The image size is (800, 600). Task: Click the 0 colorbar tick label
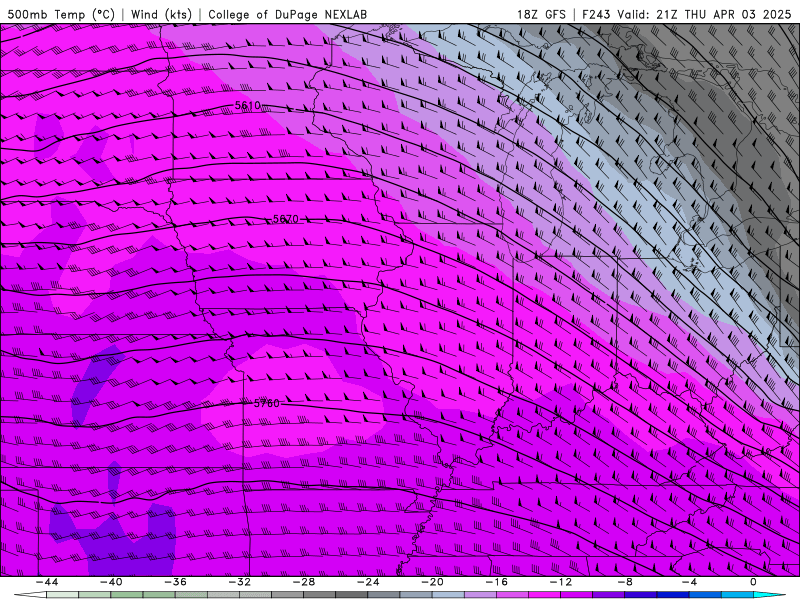click(x=754, y=582)
